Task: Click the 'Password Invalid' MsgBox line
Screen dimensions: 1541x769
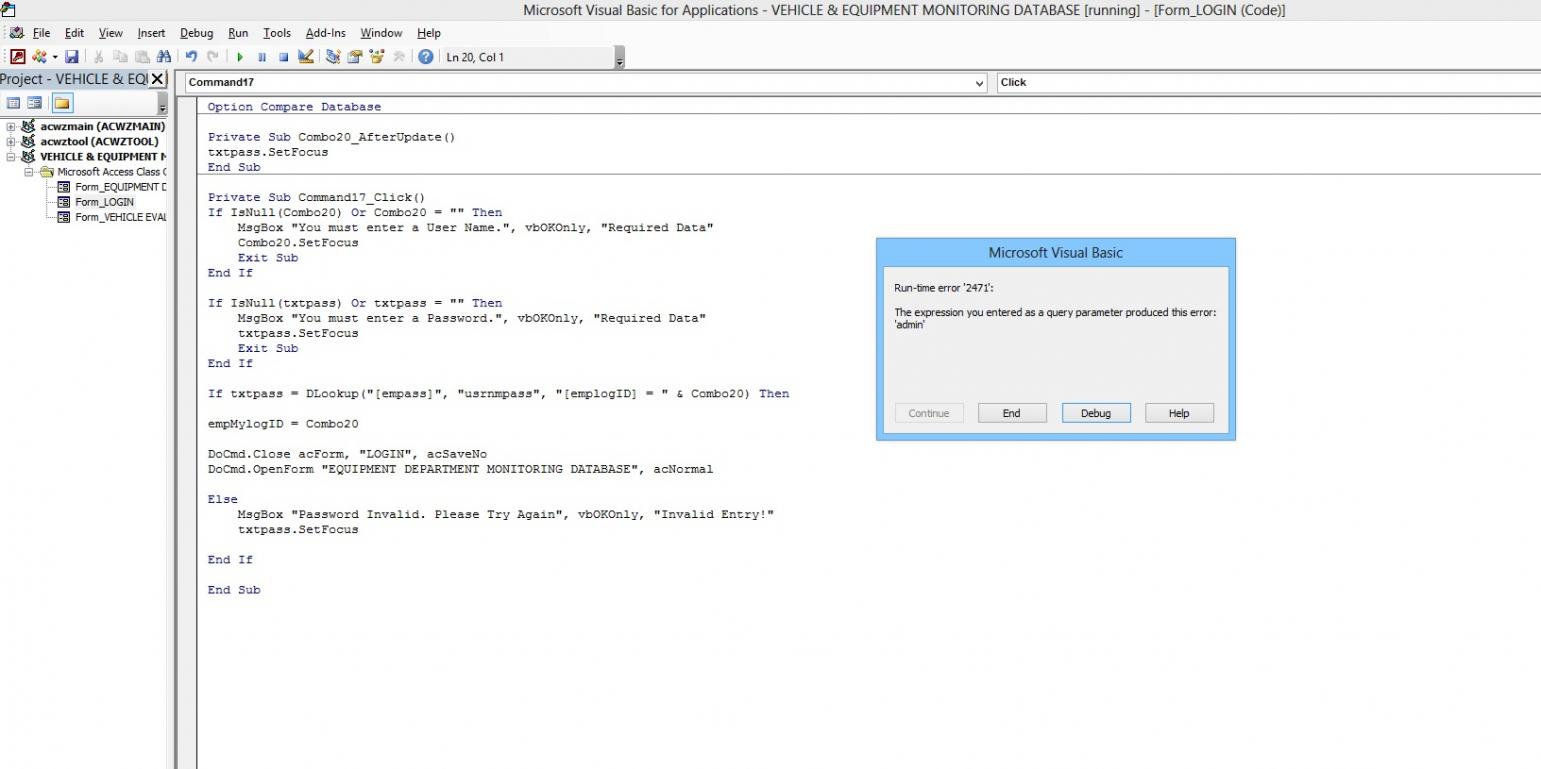Action: [506, 515]
